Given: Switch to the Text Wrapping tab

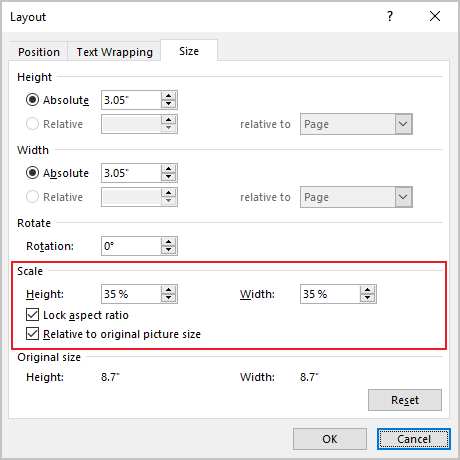Looking at the screenshot, I should point(114,52).
